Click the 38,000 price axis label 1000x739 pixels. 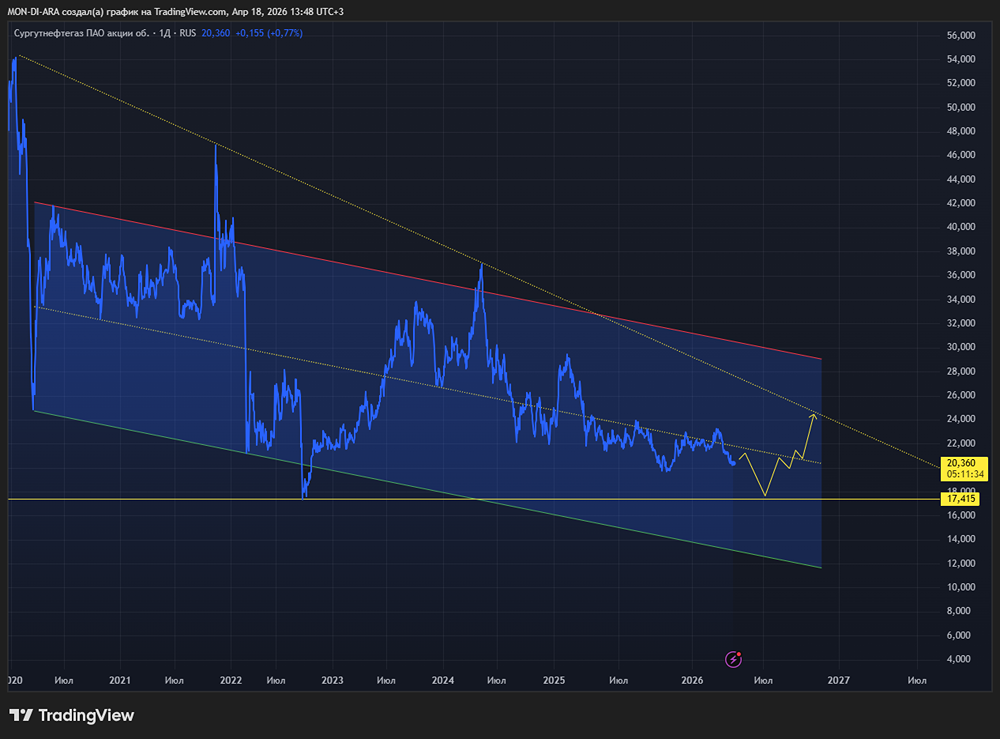coord(961,251)
